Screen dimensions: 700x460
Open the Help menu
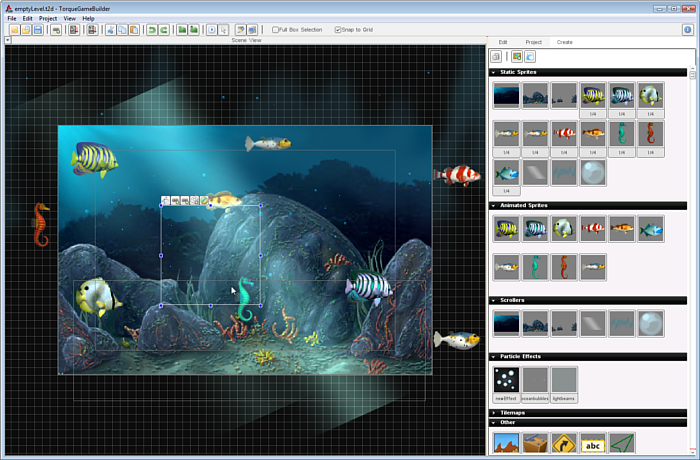(x=88, y=18)
